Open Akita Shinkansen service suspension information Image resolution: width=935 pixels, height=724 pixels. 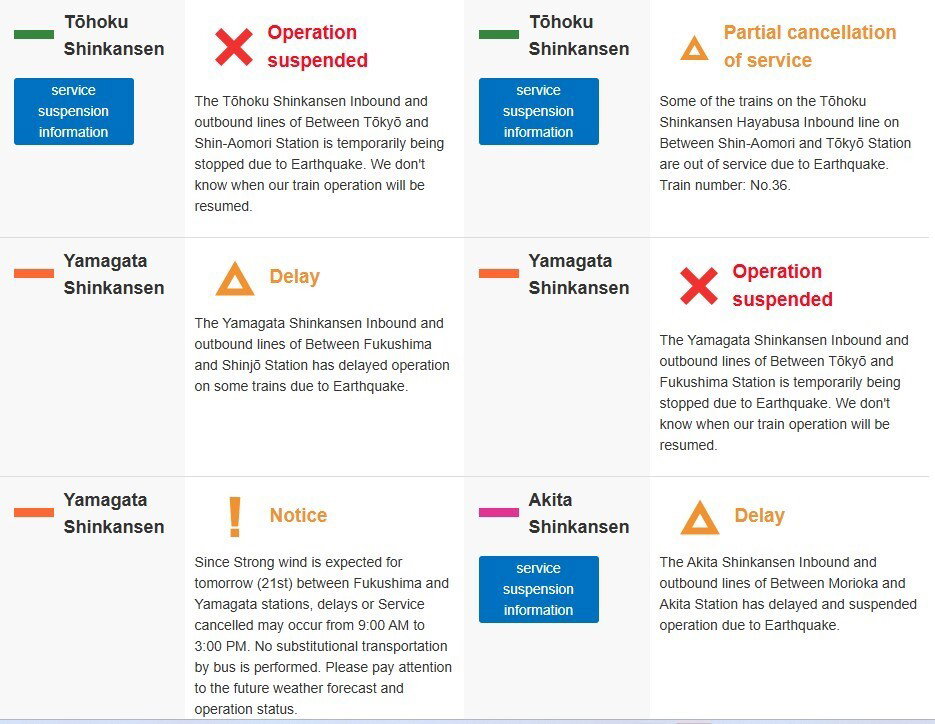click(538, 589)
